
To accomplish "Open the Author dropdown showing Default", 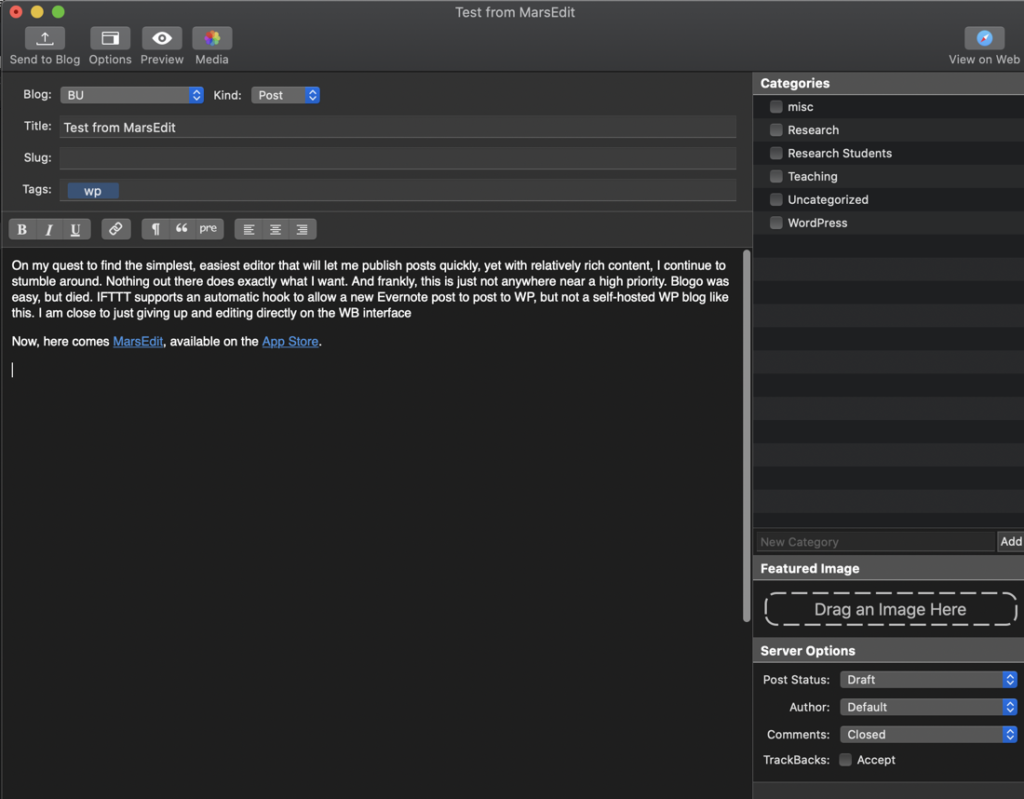I will pyautogui.click(x=928, y=707).
